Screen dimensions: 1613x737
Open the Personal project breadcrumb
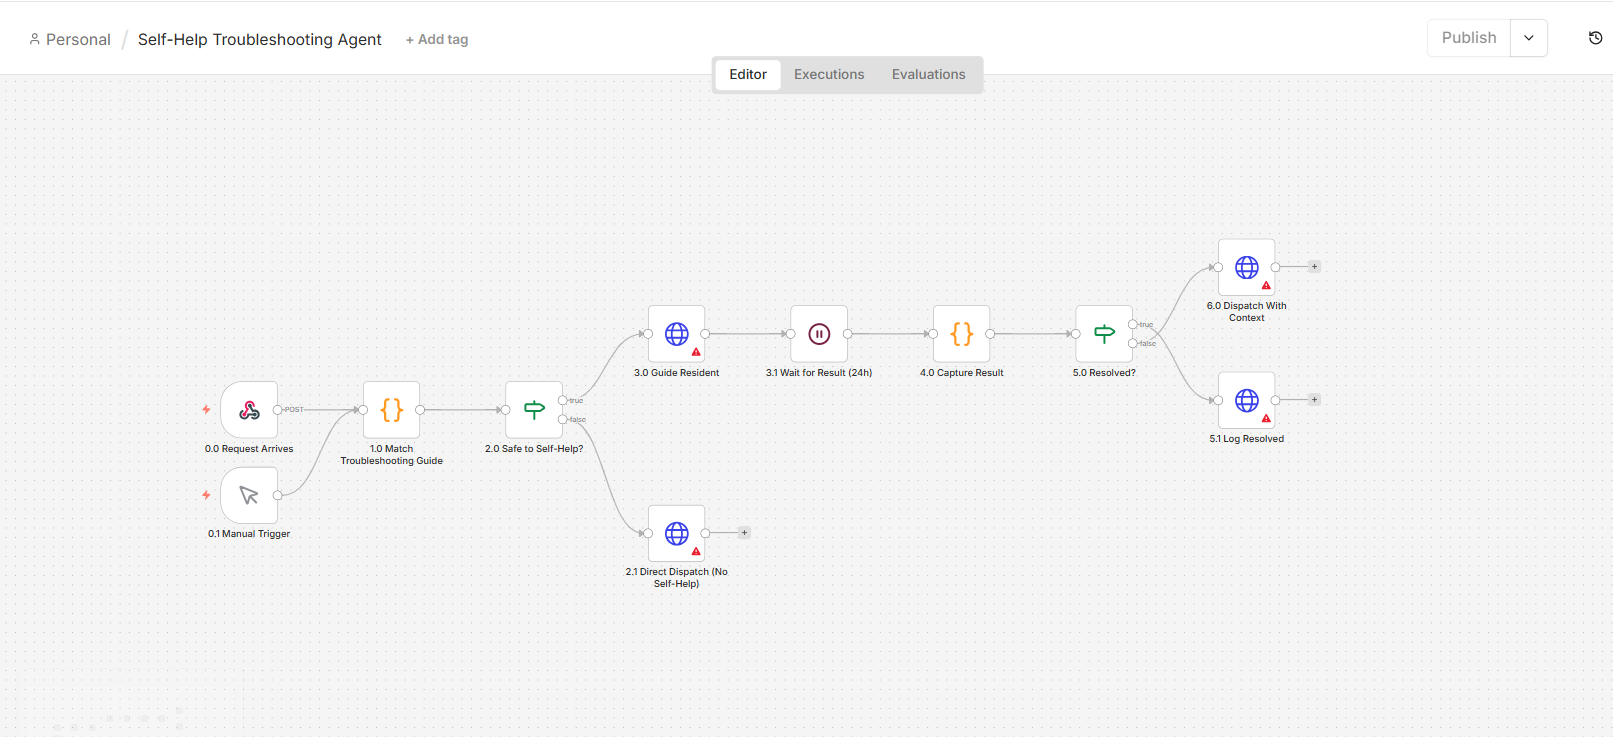70,40
